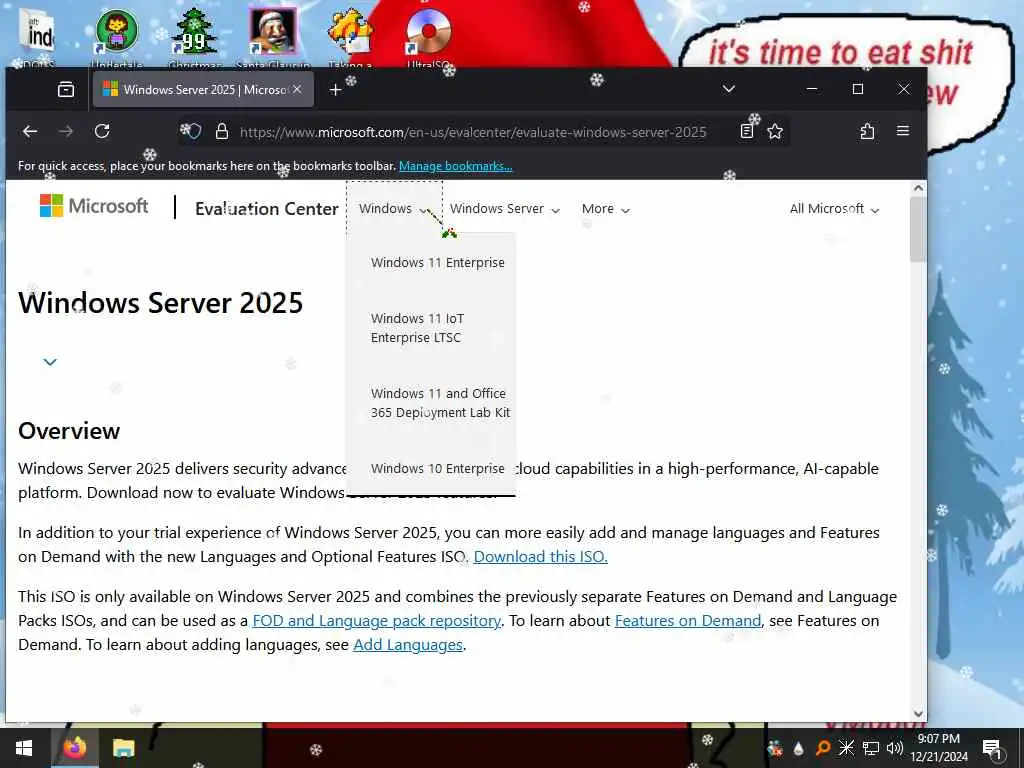Collapse the Windows navigation dropdown
1024x768 pixels.
tap(394, 208)
